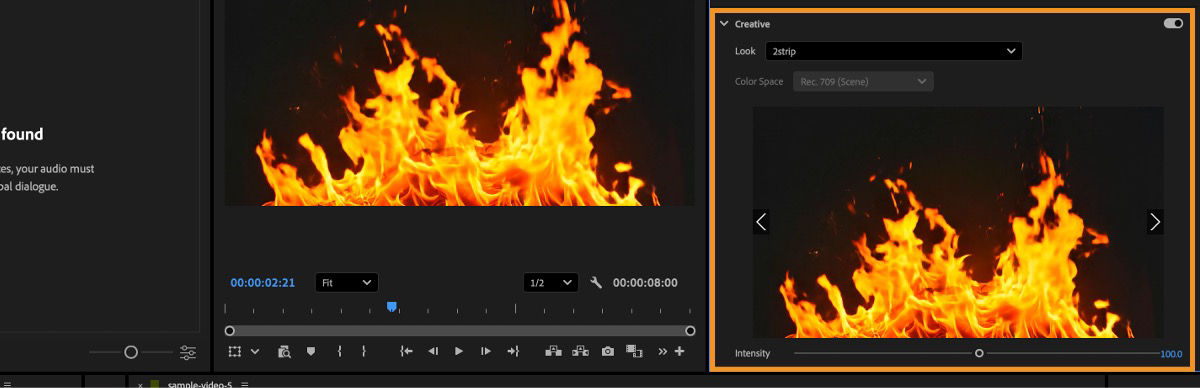Open the button editor plus icon
The height and width of the screenshot is (388, 1200).
click(x=680, y=351)
